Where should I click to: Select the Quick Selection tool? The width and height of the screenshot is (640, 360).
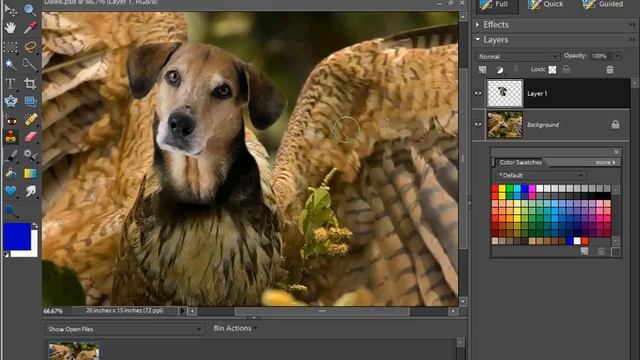point(30,64)
